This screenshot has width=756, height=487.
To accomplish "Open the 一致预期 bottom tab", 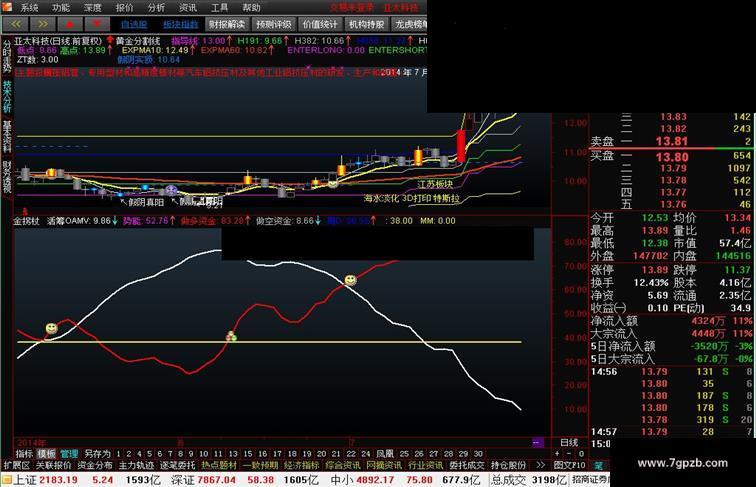I will click(260, 465).
